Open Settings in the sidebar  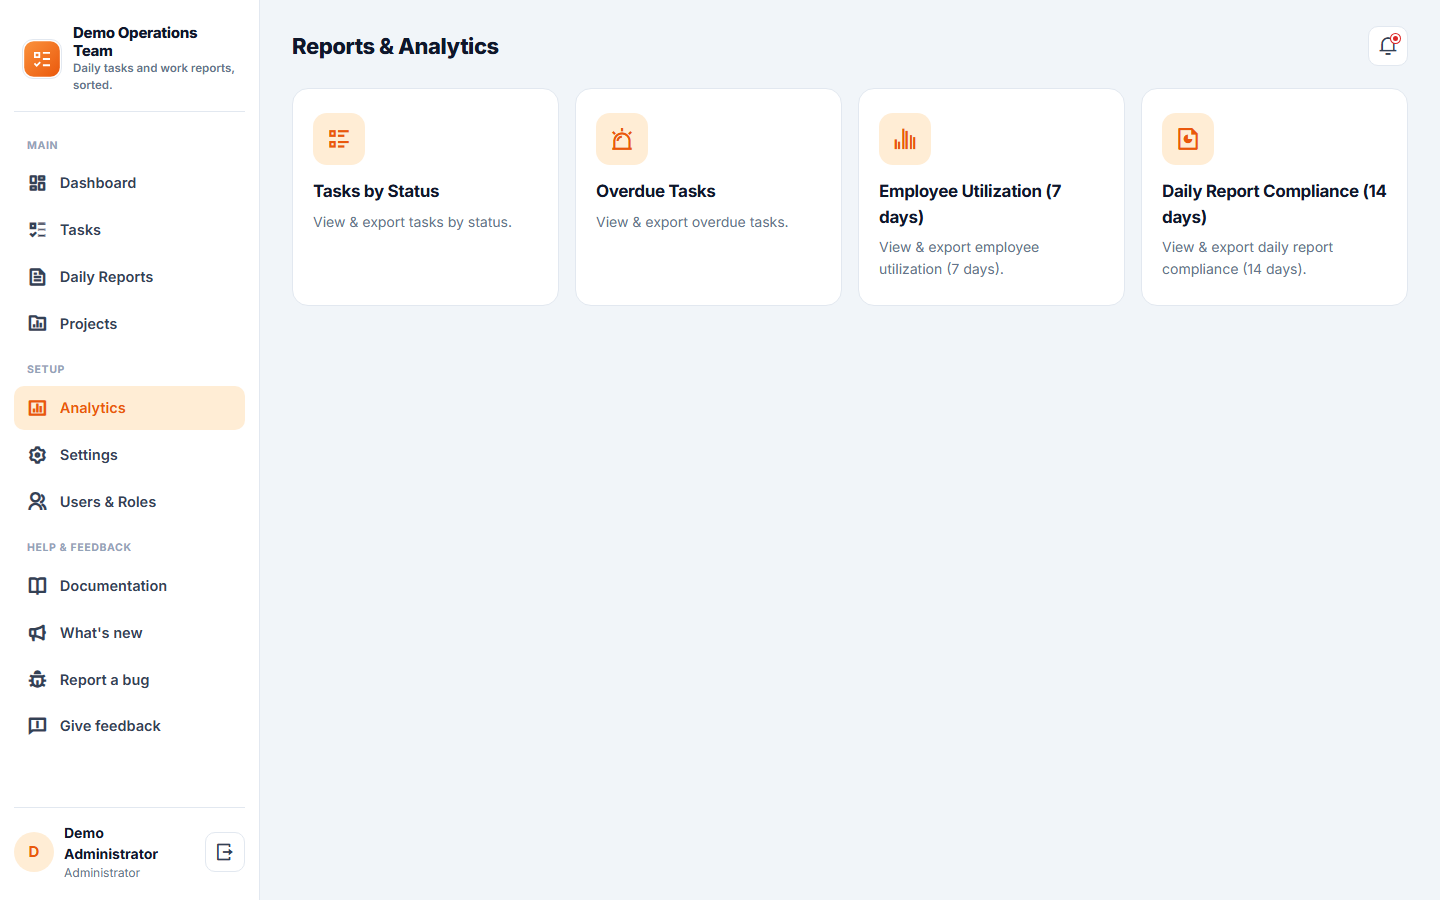(x=129, y=455)
